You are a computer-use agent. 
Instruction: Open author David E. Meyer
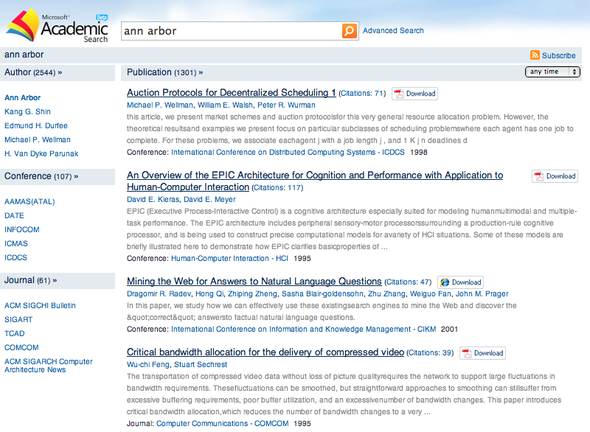[209, 199]
